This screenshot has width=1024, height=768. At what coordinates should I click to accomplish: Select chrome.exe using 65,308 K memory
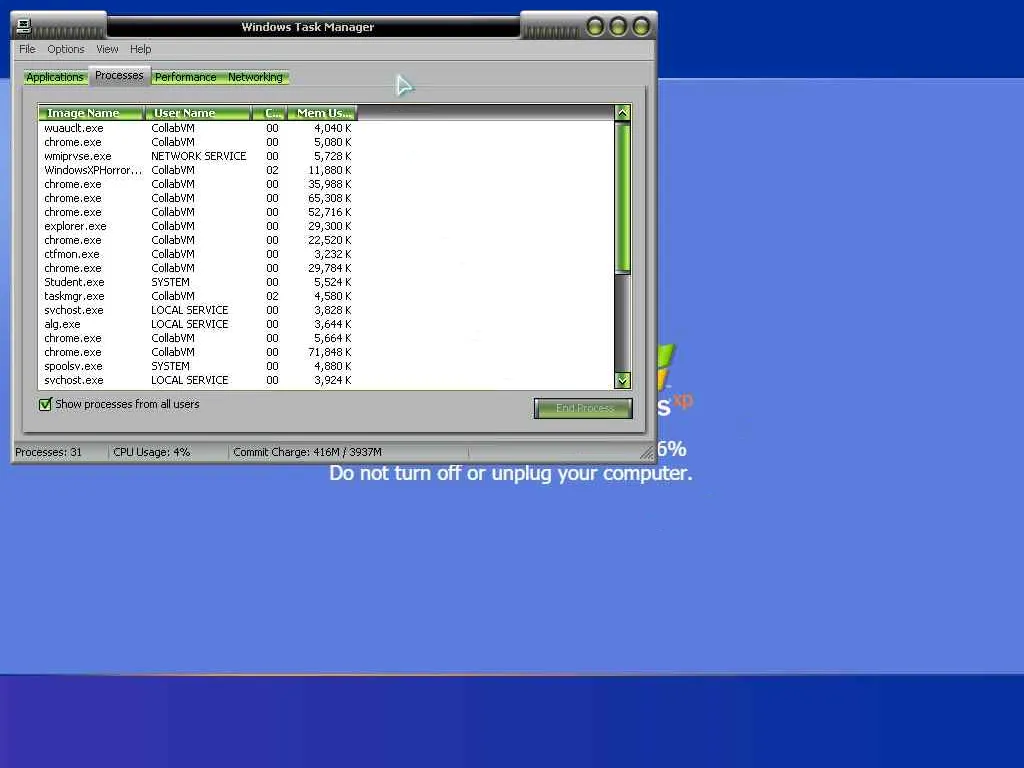(x=197, y=198)
